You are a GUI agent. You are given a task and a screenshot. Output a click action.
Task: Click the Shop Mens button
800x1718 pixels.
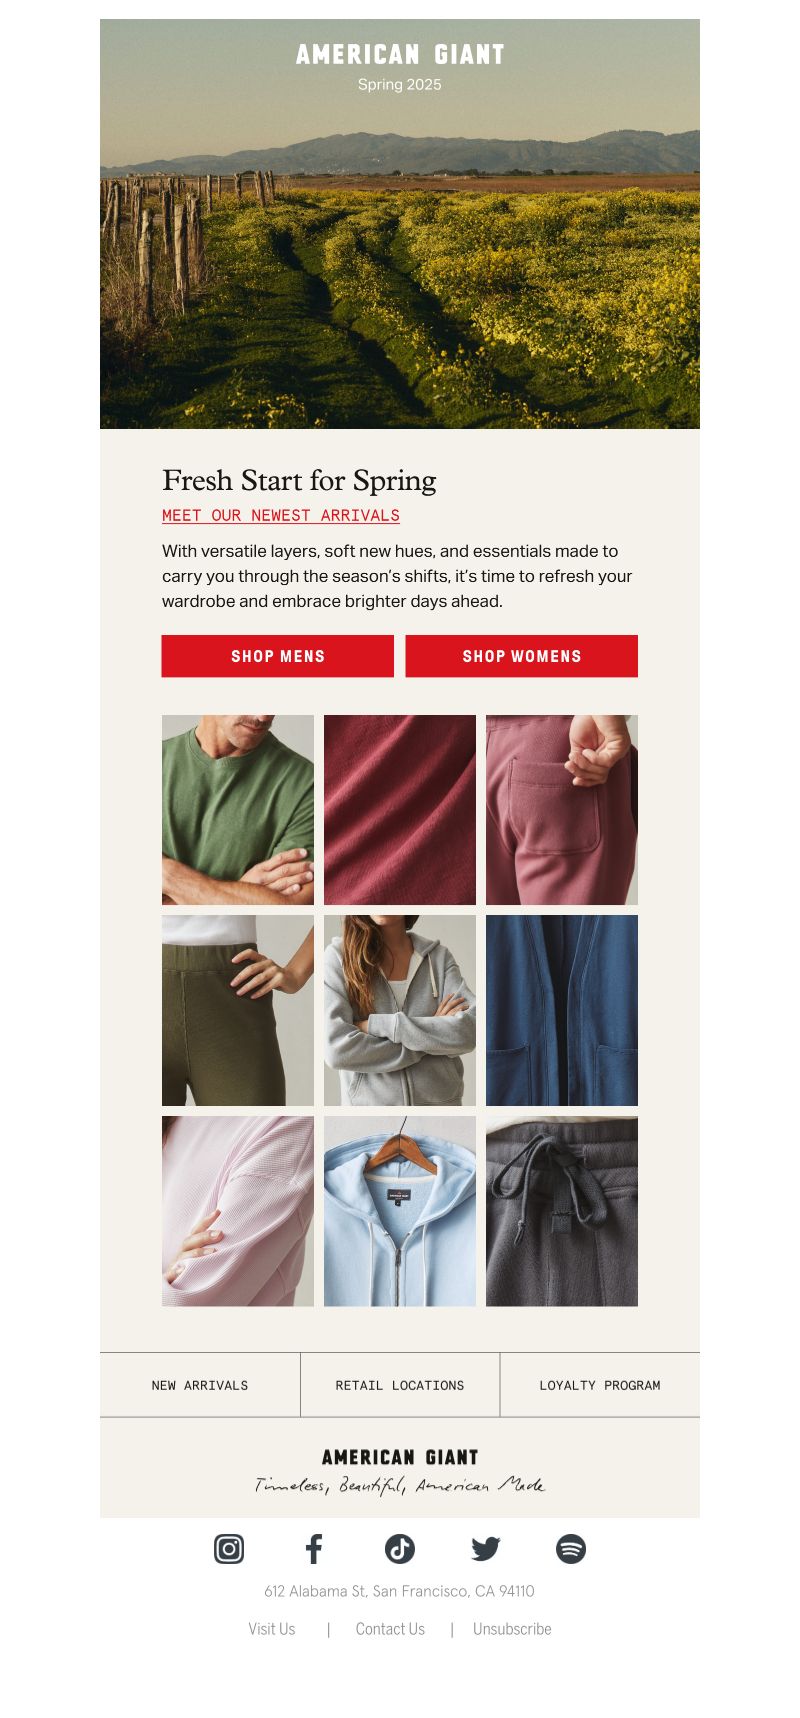pyautogui.click(x=278, y=656)
